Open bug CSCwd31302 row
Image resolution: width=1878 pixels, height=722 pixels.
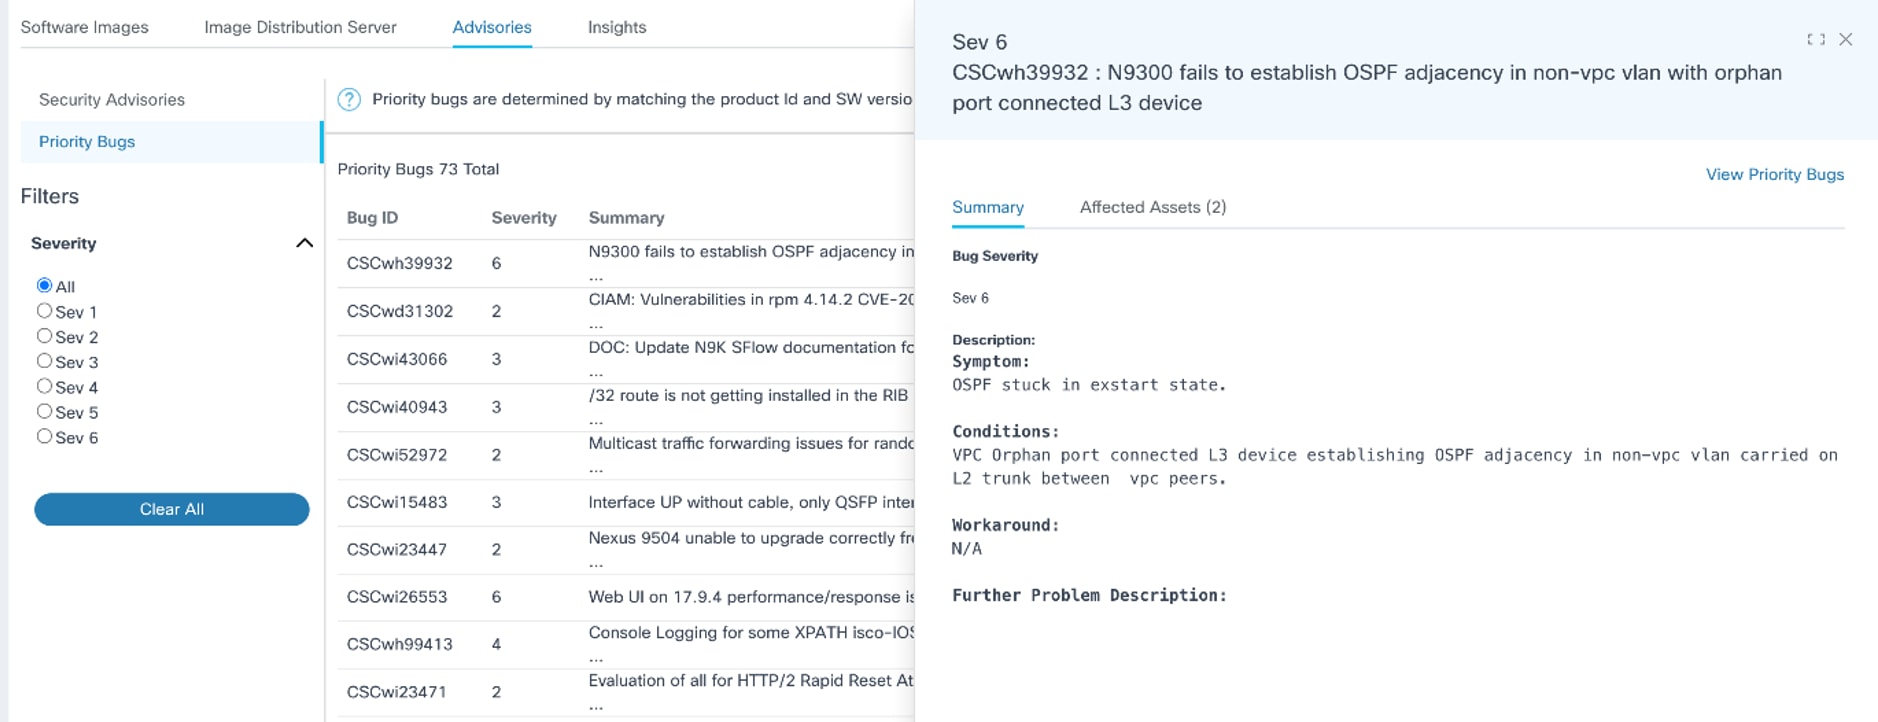point(400,311)
